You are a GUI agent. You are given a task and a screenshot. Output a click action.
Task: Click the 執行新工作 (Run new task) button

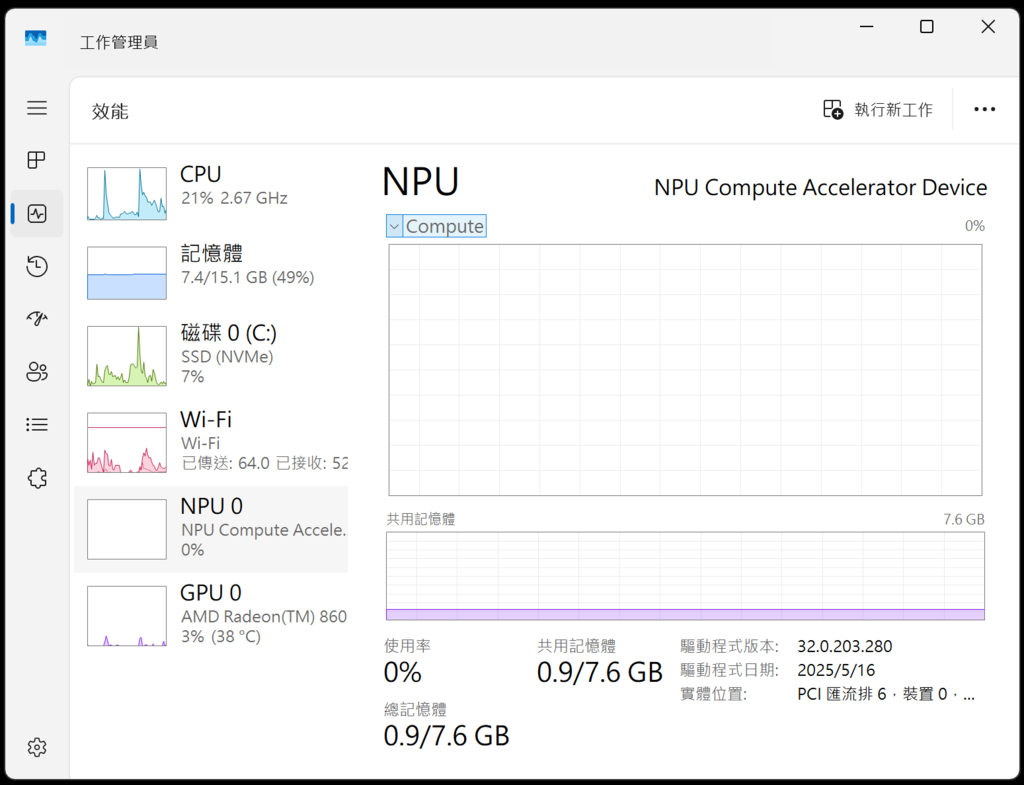click(878, 109)
